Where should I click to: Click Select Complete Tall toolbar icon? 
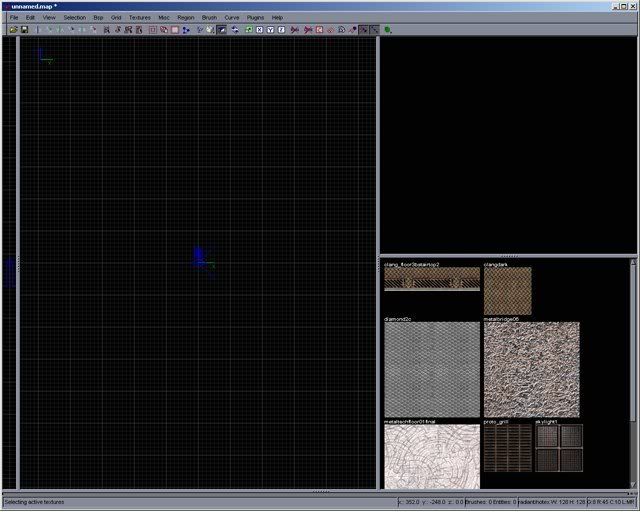107,29
